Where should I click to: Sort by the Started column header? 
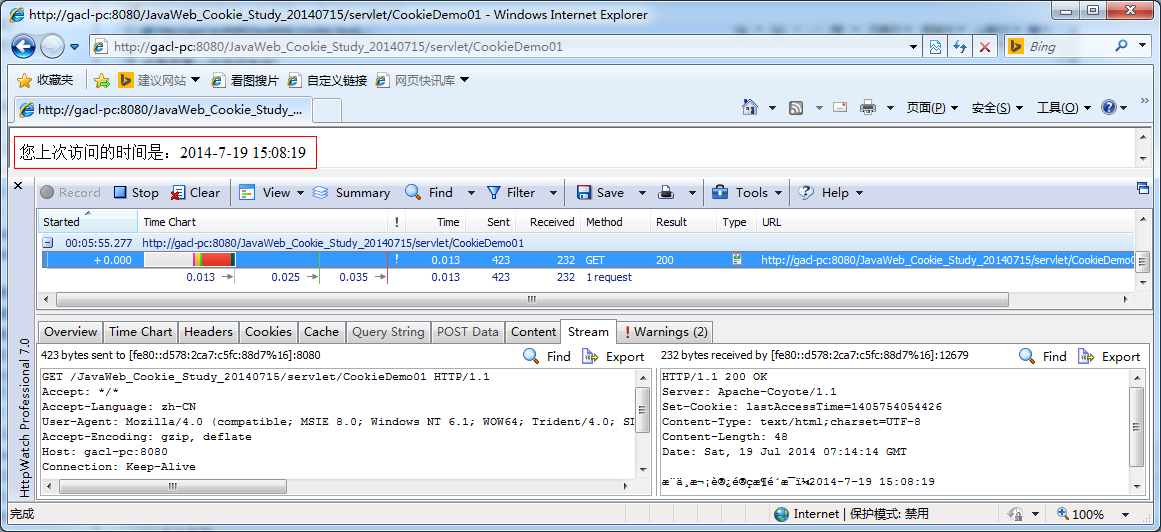(87, 222)
